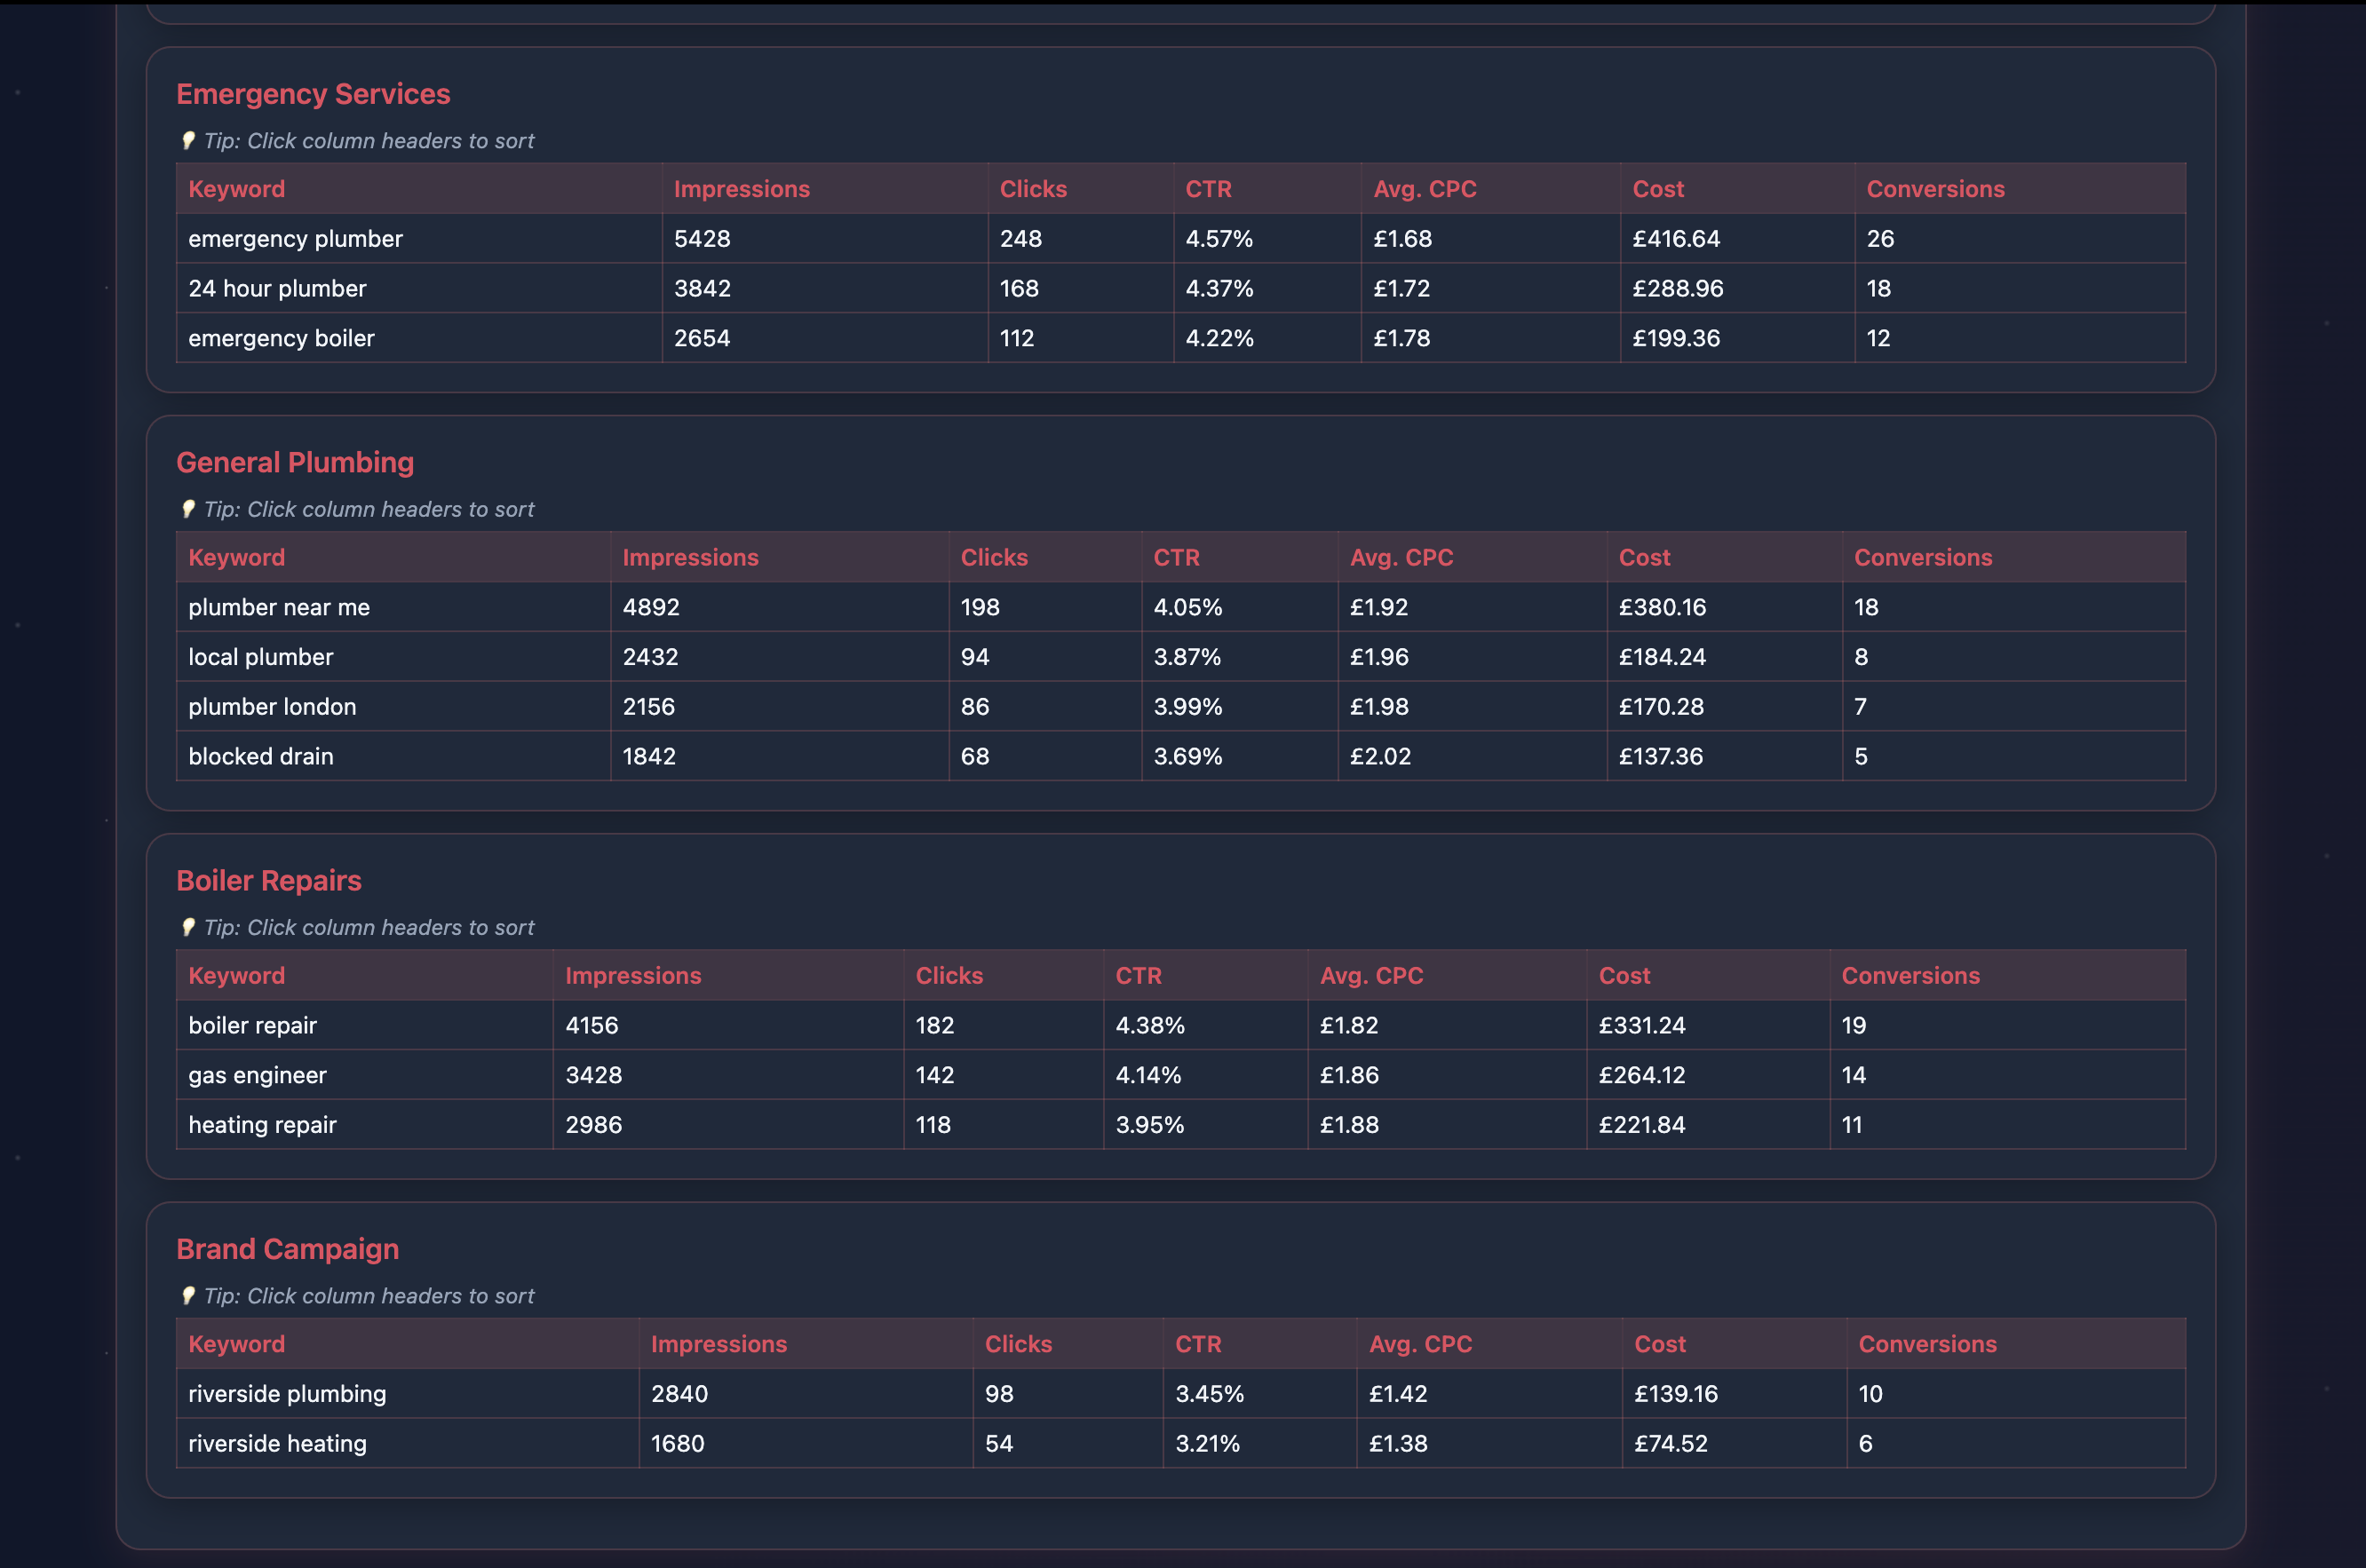Click the lightbulb tip icon under Boiler Repairs
This screenshot has width=2366, height=1568.
click(x=190, y=927)
